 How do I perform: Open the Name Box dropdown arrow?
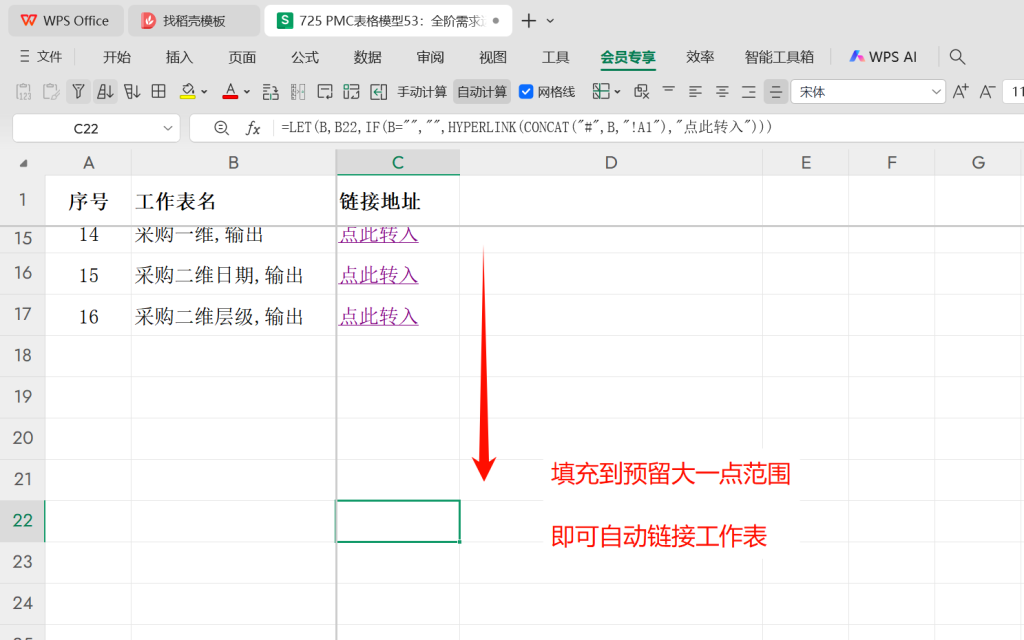click(168, 128)
